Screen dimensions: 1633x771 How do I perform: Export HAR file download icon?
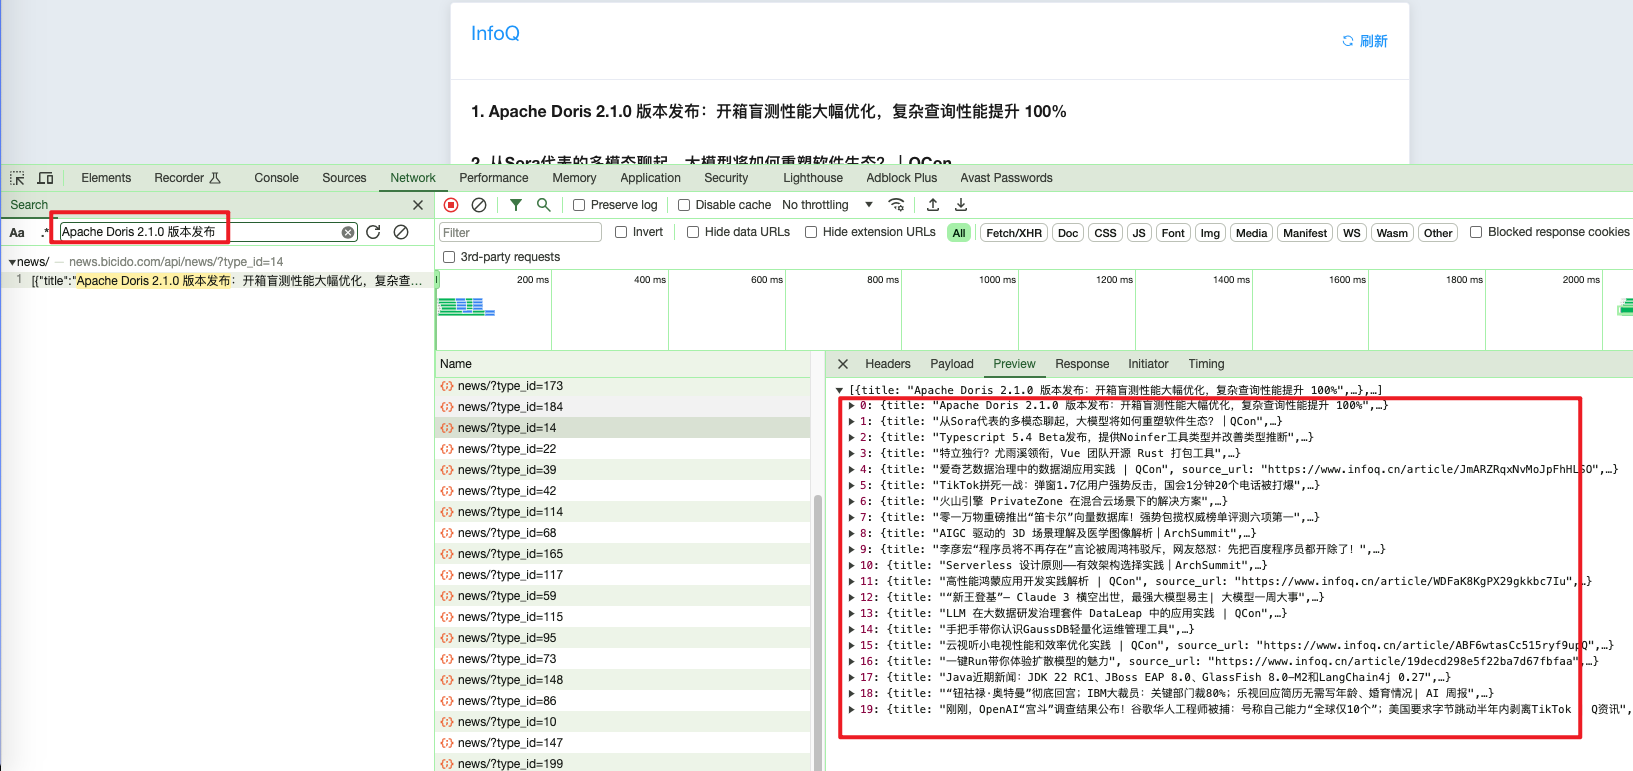tap(961, 205)
